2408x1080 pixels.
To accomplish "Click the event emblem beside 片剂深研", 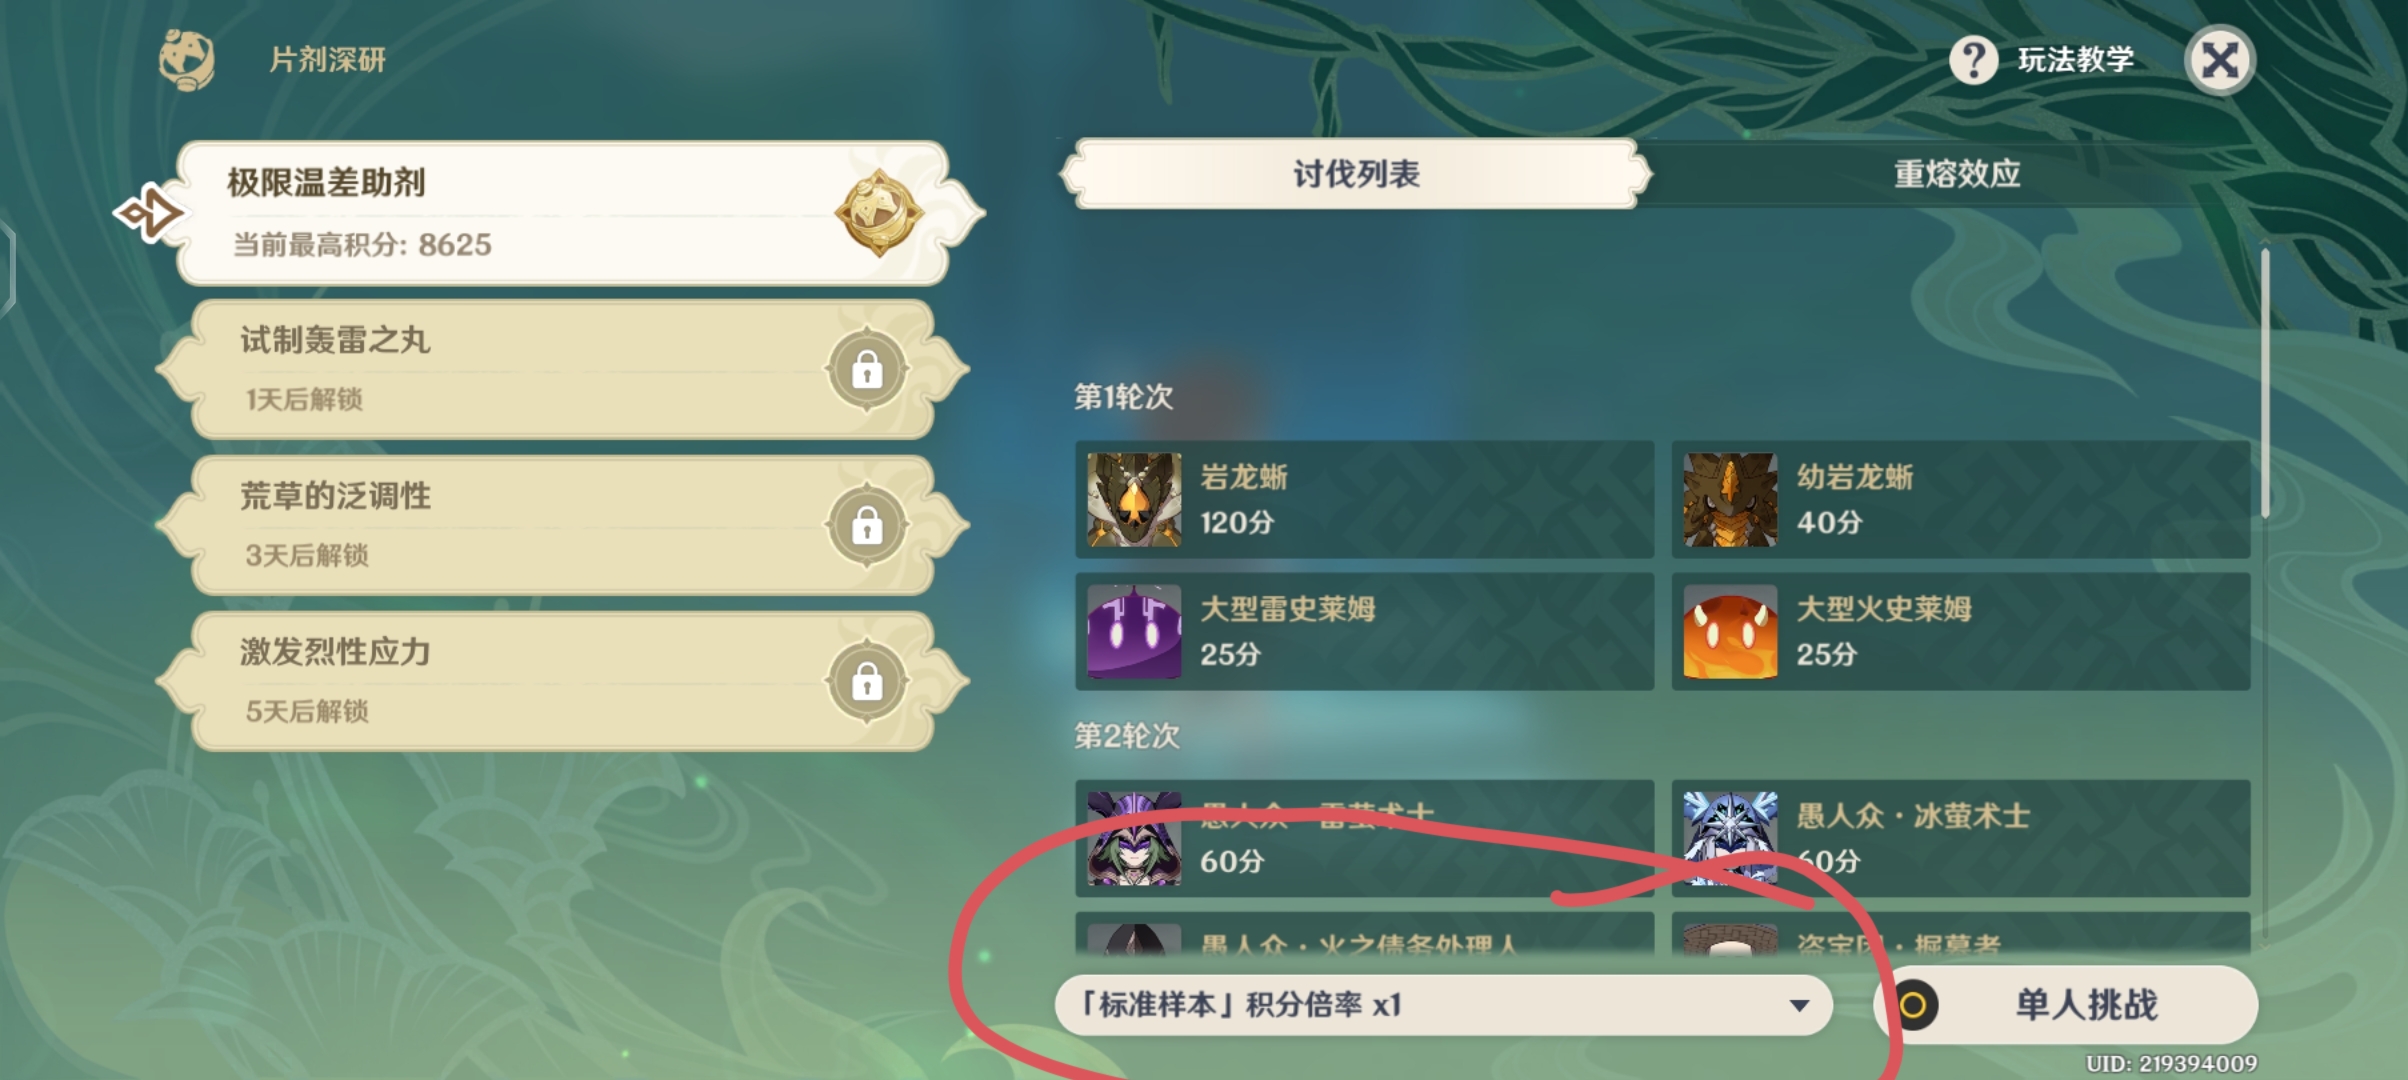I will (x=187, y=60).
